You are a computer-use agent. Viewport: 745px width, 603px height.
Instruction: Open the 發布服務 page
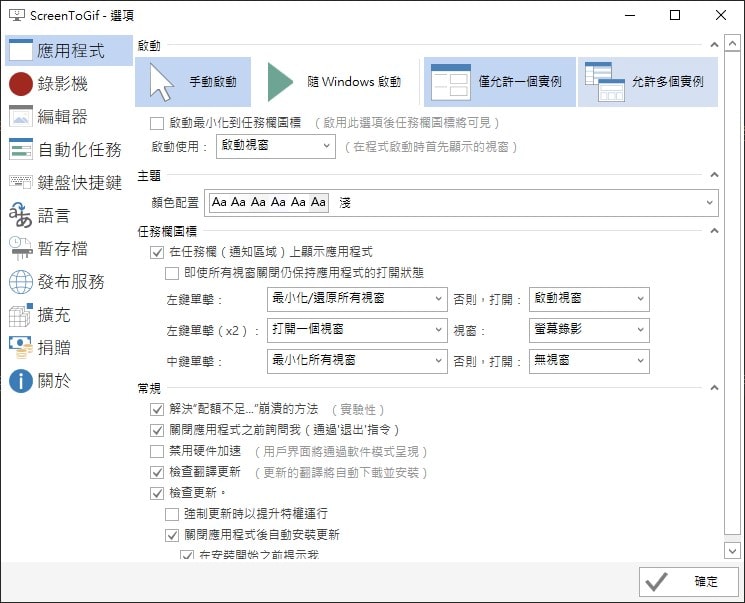coord(69,281)
